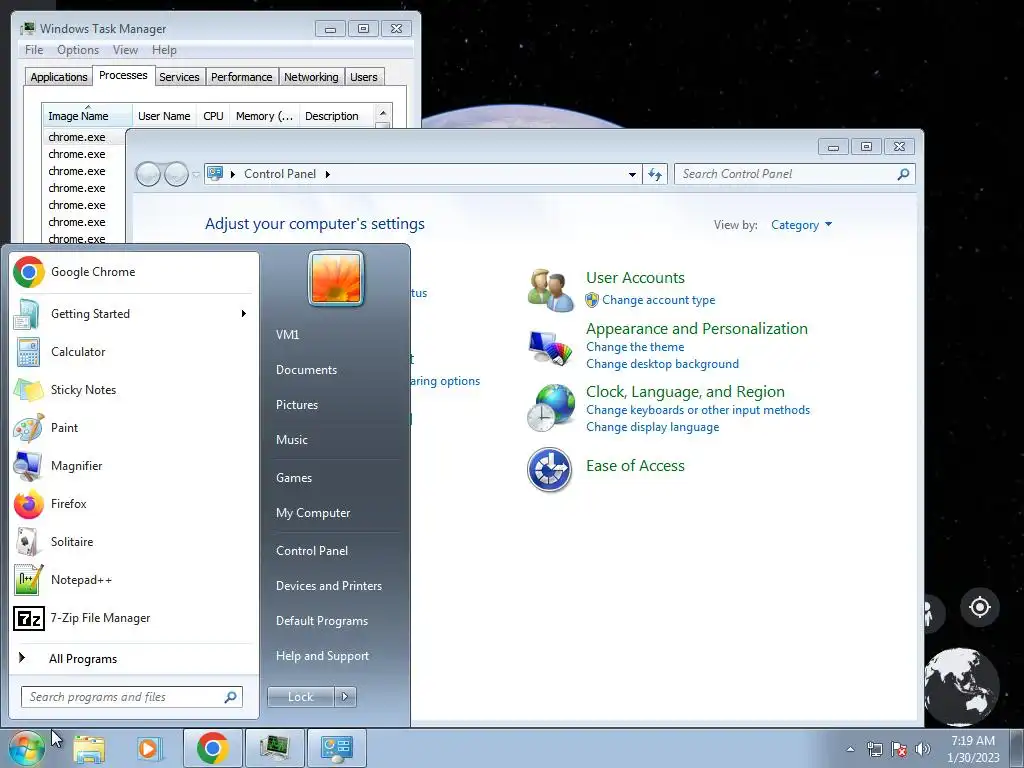Image resolution: width=1024 pixels, height=768 pixels.
Task: Launch Paint from the Start menu
Action: click(x=134, y=428)
